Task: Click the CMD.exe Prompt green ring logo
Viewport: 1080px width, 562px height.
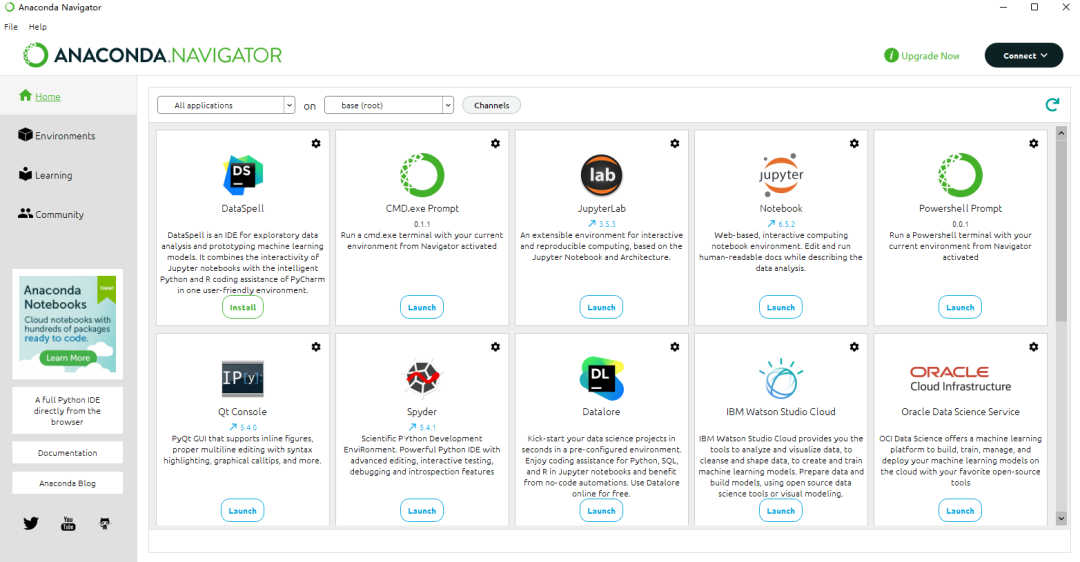Action: (x=422, y=175)
